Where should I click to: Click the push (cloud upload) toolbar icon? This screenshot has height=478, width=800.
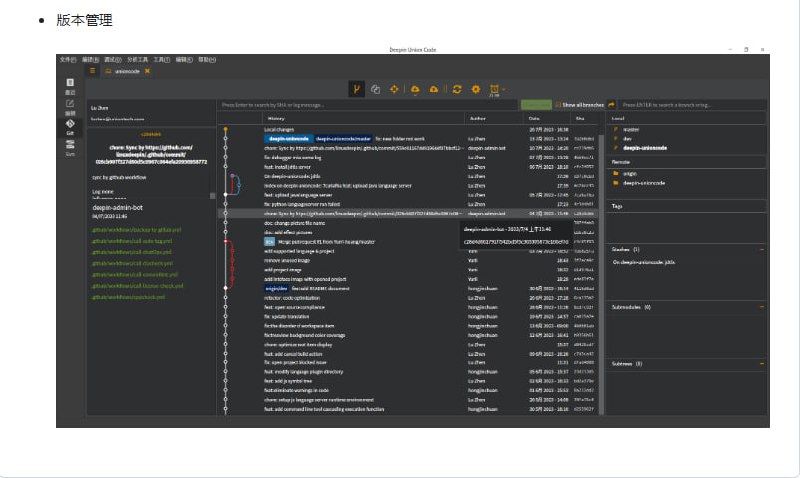click(434, 90)
